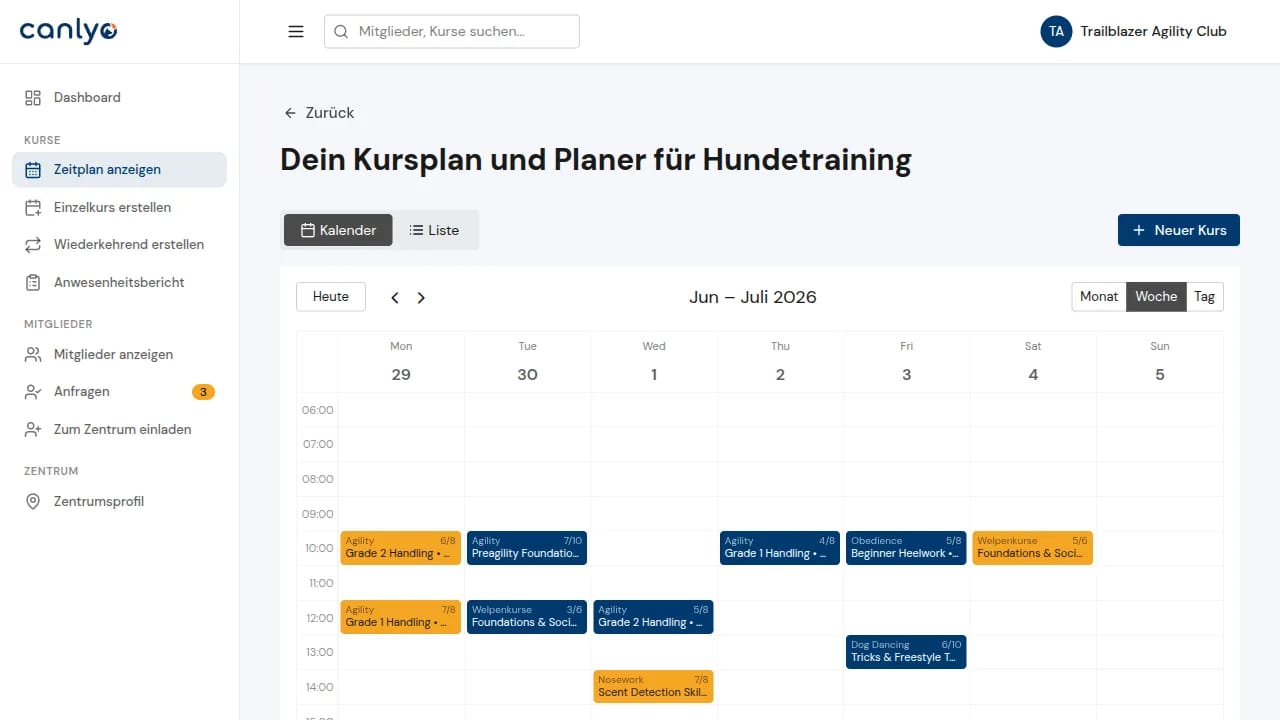Click the Mon 29 day header
The height and width of the screenshot is (720, 1280).
pos(401,362)
